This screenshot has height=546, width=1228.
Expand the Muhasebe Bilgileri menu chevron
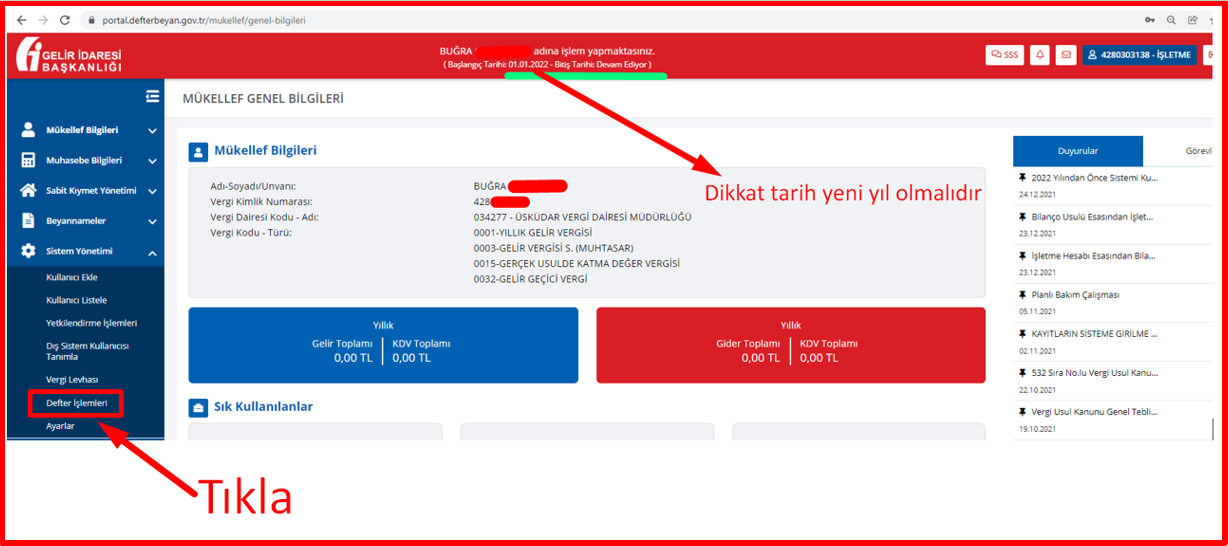(x=152, y=160)
